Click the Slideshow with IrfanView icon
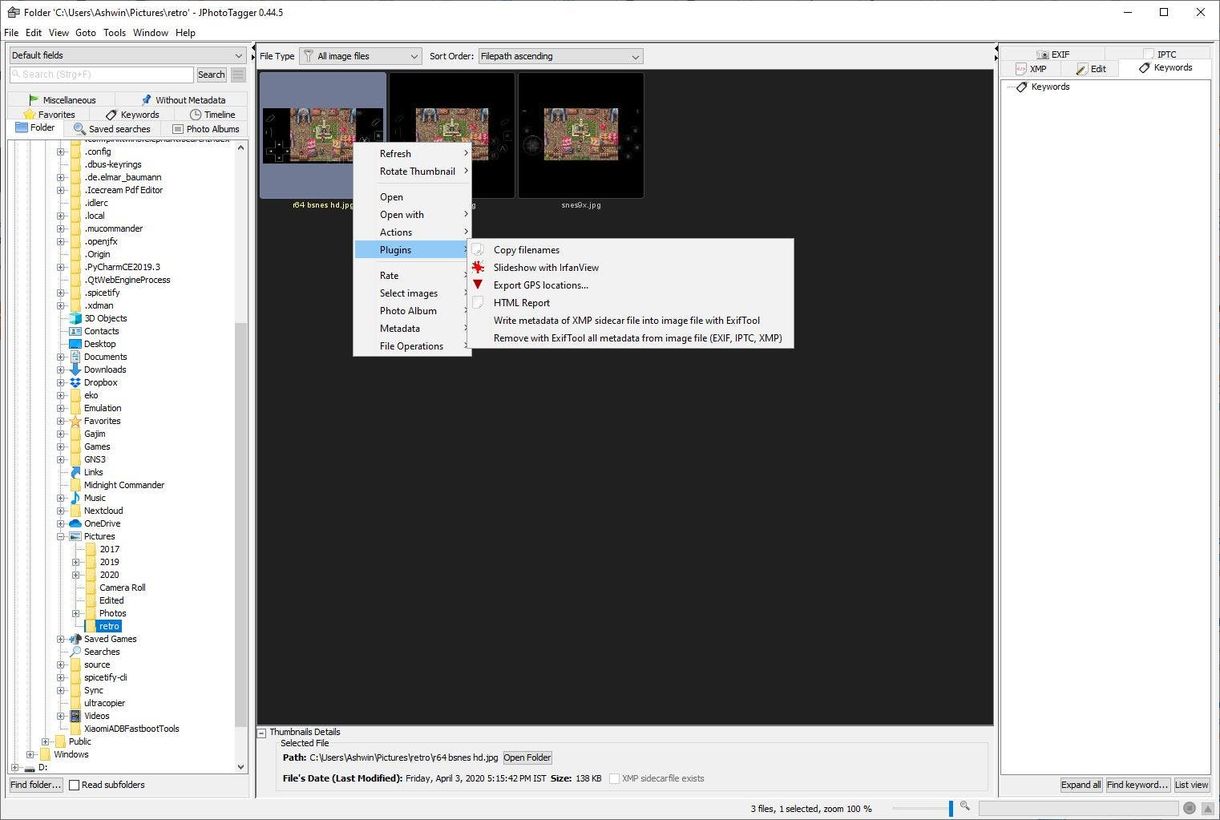The image size is (1220, 820). pyautogui.click(x=478, y=268)
